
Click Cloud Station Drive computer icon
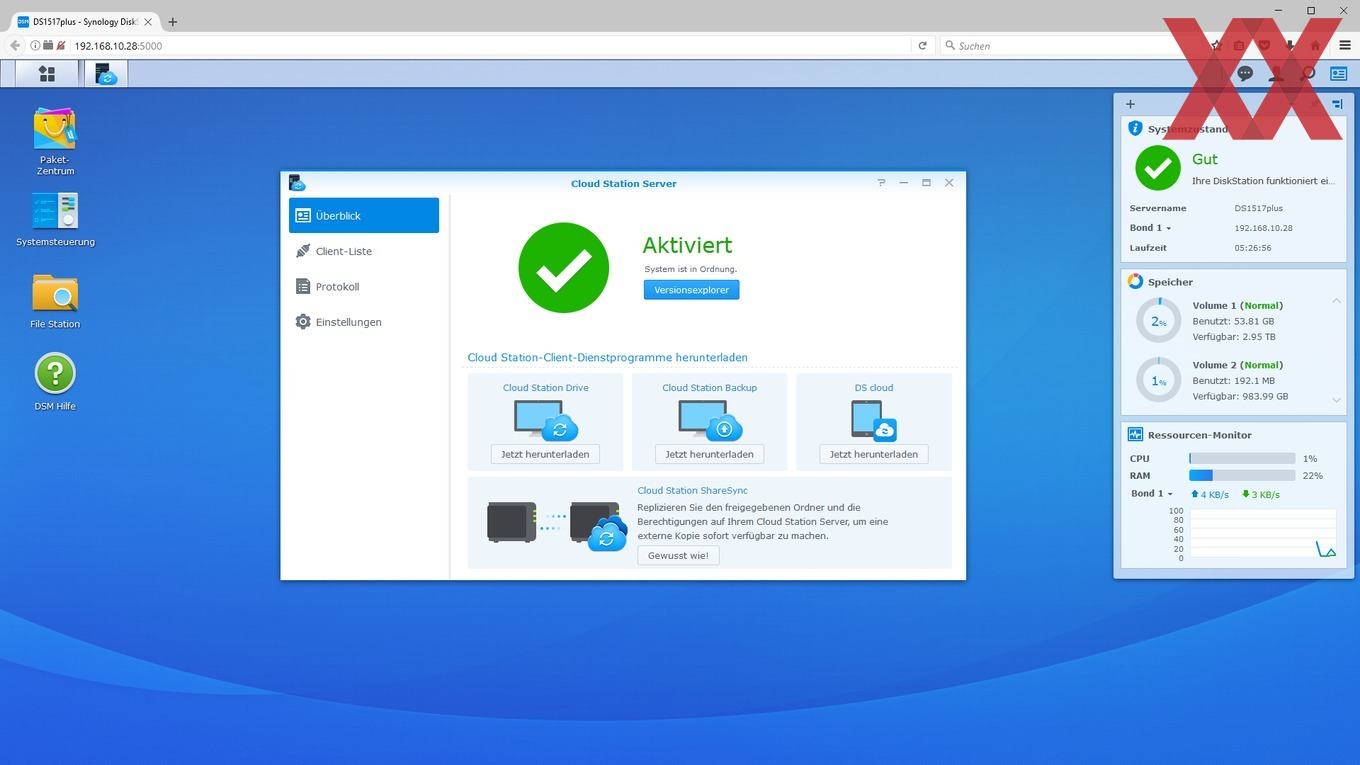(546, 419)
